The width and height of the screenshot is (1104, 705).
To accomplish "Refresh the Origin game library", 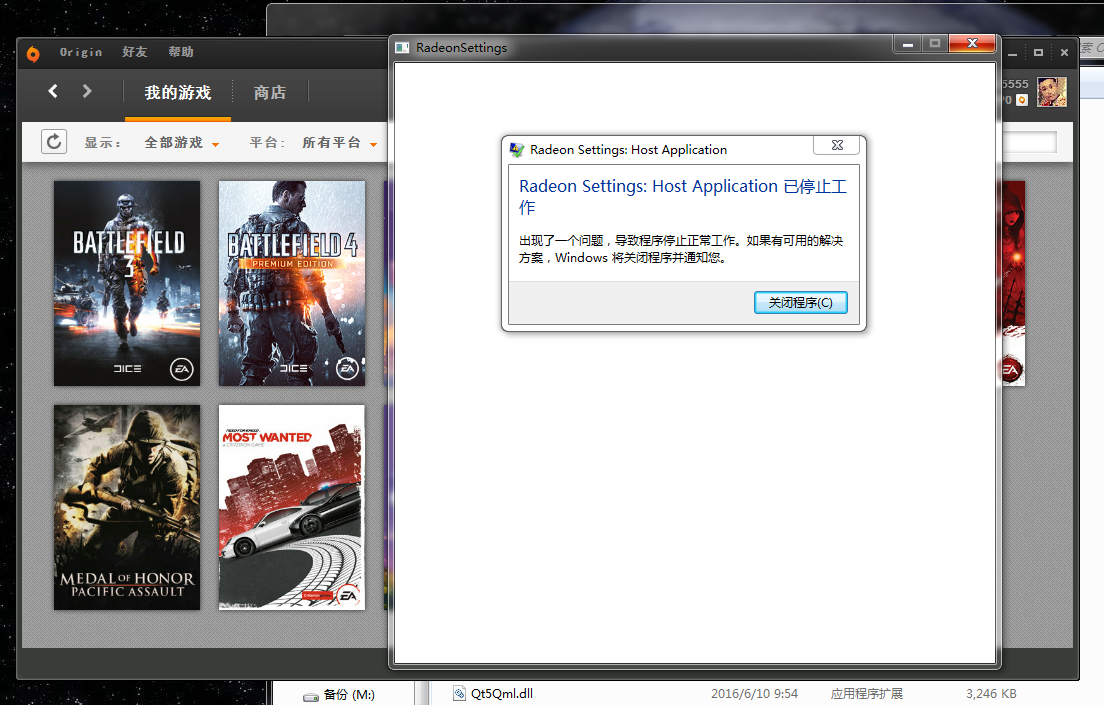I will 54,142.
